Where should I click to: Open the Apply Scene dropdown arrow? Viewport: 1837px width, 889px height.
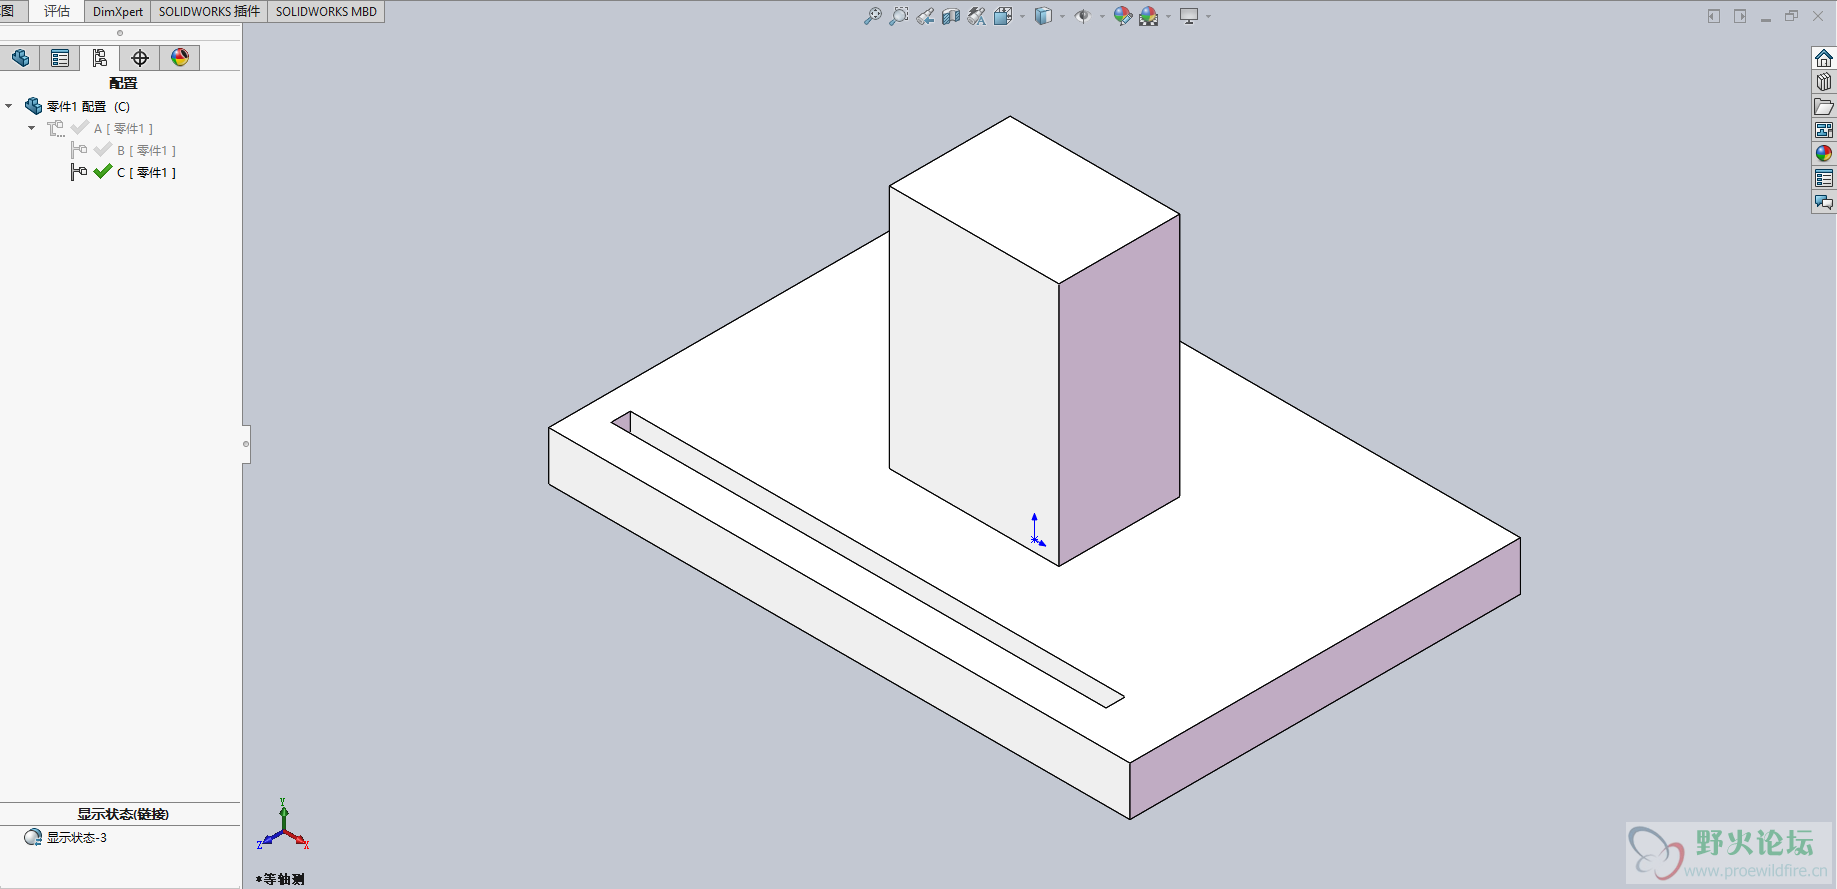coord(1168,16)
